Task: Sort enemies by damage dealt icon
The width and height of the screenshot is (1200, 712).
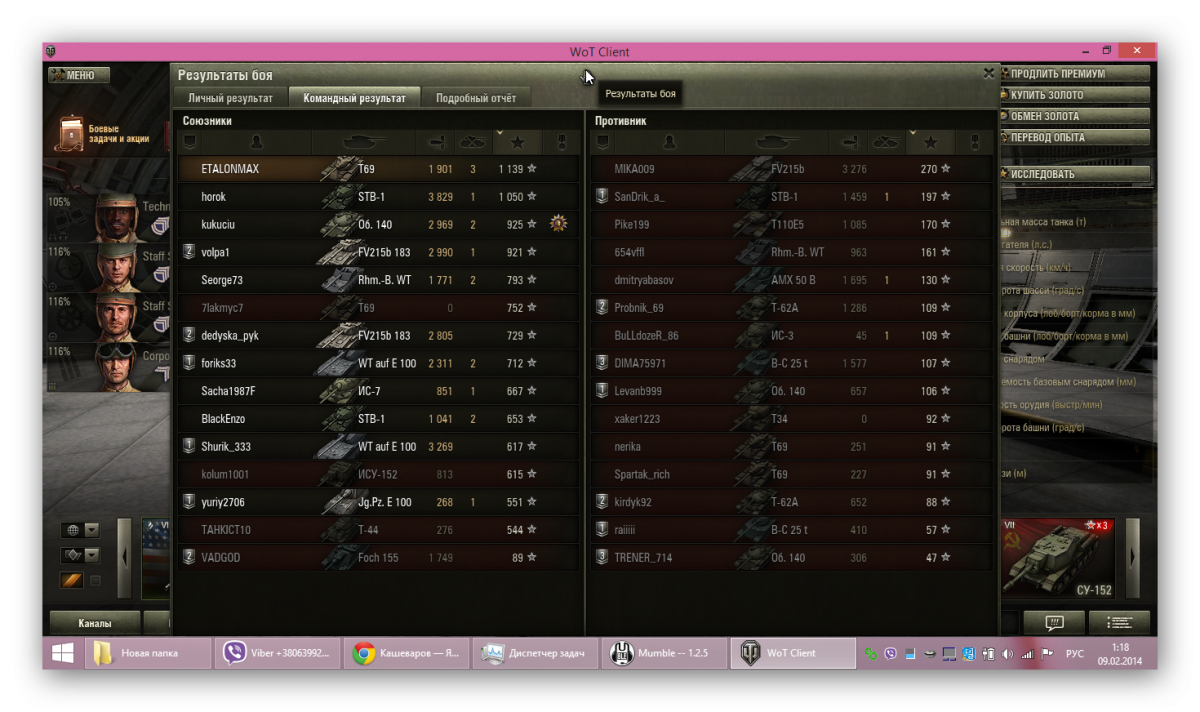Action: point(850,143)
